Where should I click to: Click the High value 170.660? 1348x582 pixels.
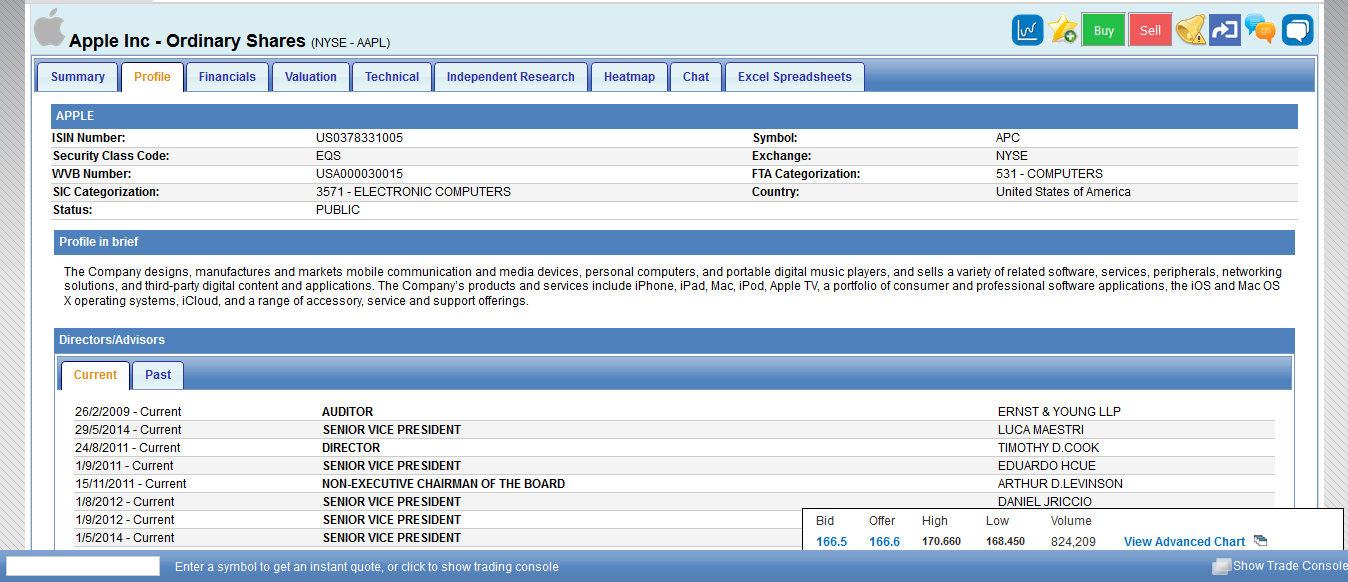[x=941, y=542]
